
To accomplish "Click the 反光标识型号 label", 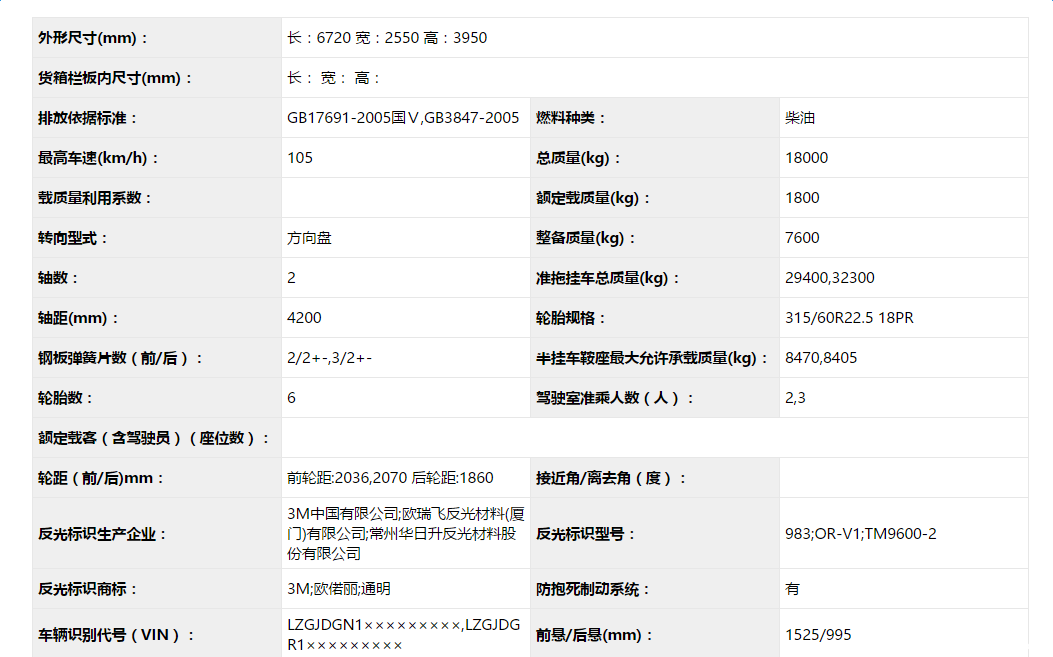I will pos(585,534).
